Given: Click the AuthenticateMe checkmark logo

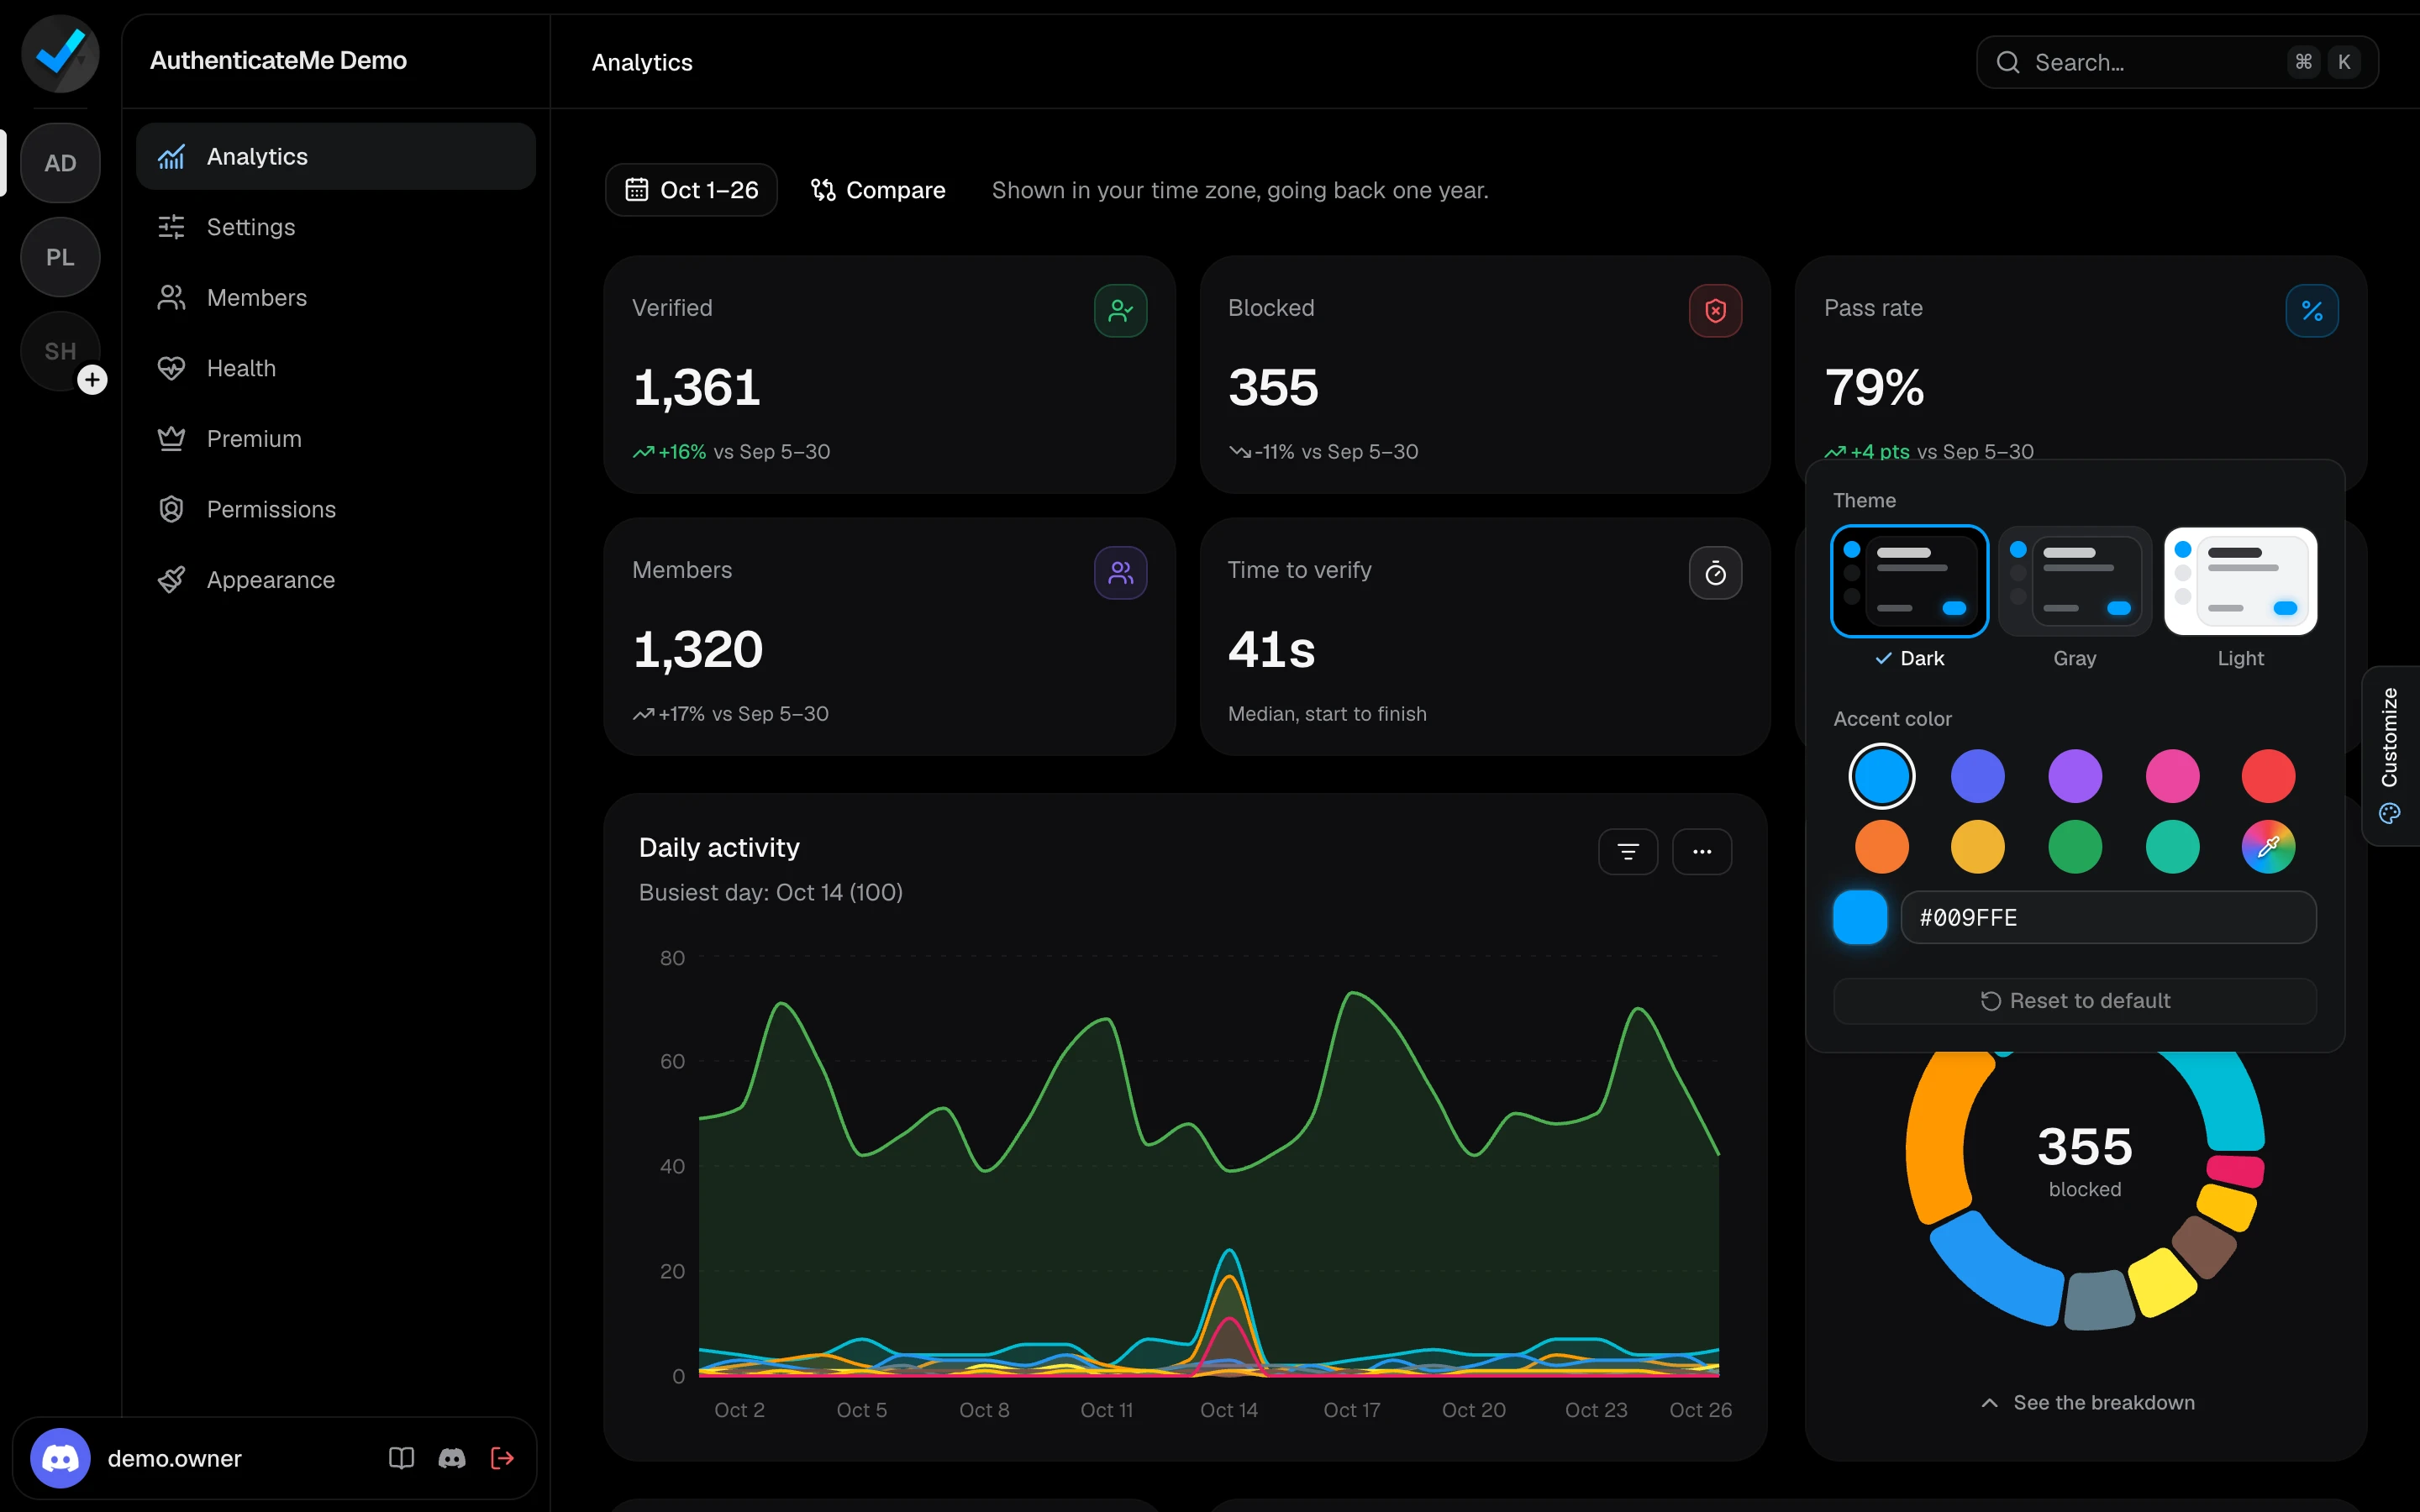Looking at the screenshot, I should pyautogui.click(x=60, y=53).
